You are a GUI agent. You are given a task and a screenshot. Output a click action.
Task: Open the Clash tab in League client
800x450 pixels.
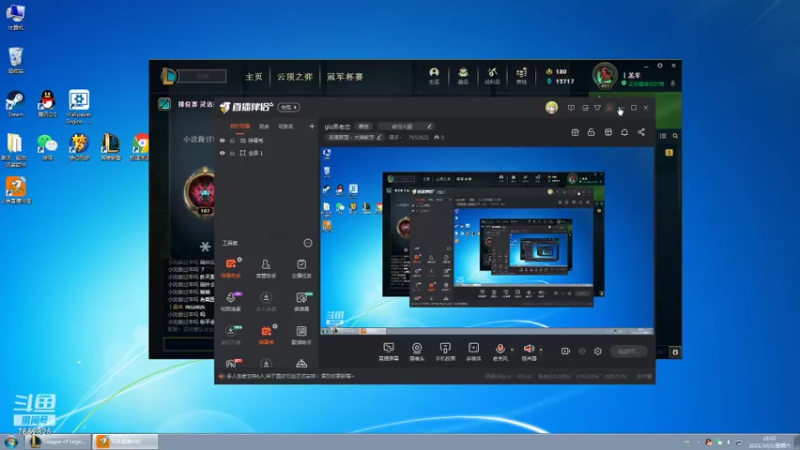coord(345,77)
